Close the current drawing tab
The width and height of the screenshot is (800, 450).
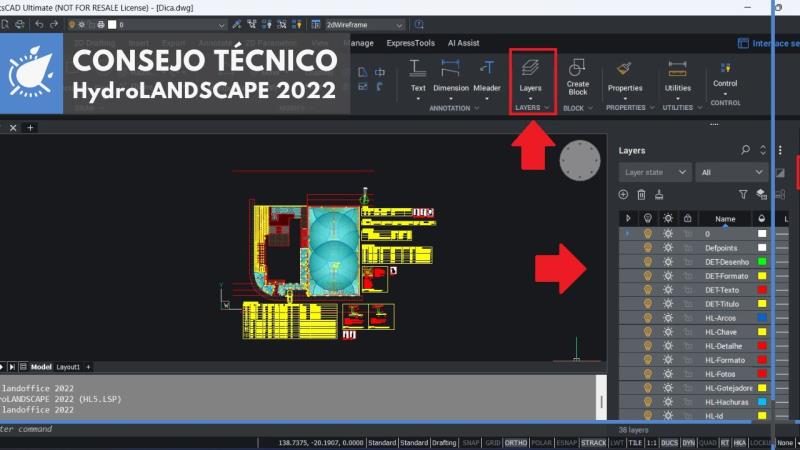[13, 128]
